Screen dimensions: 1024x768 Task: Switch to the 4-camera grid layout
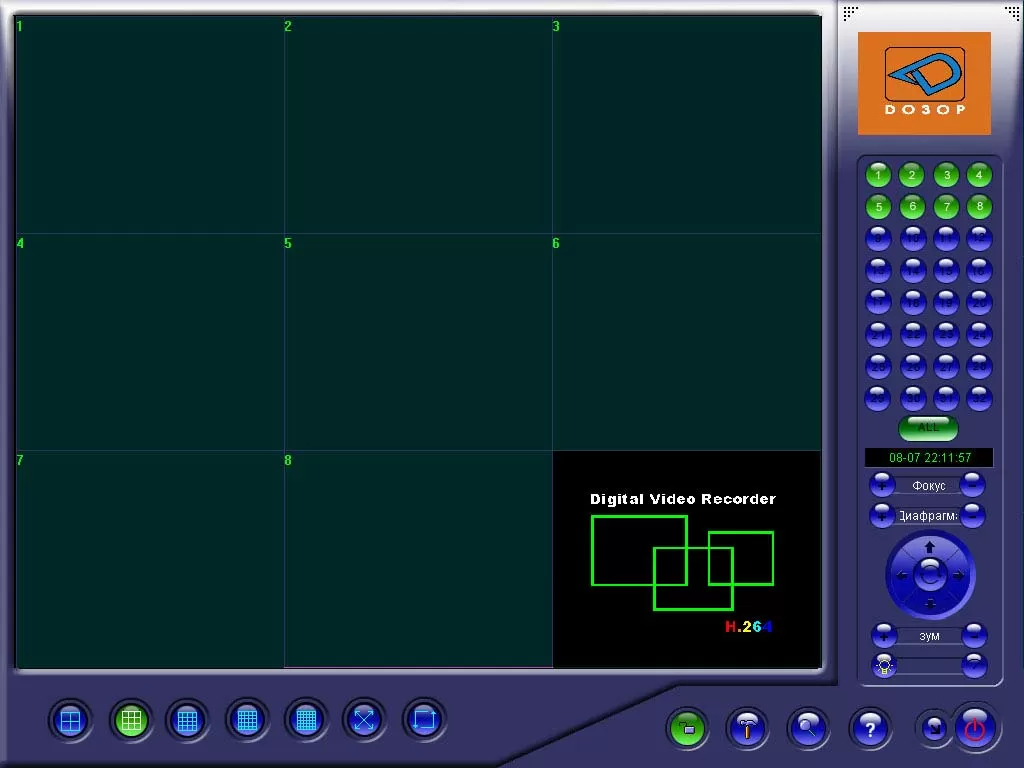(x=70, y=720)
